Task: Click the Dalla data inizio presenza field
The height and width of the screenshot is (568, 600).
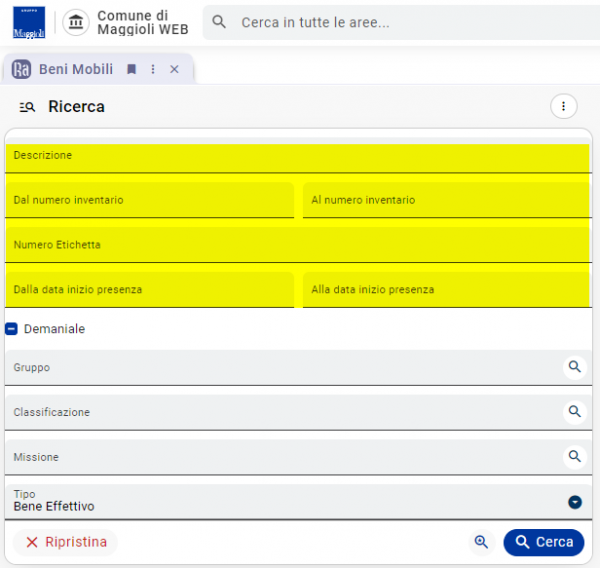Action: [x=150, y=290]
